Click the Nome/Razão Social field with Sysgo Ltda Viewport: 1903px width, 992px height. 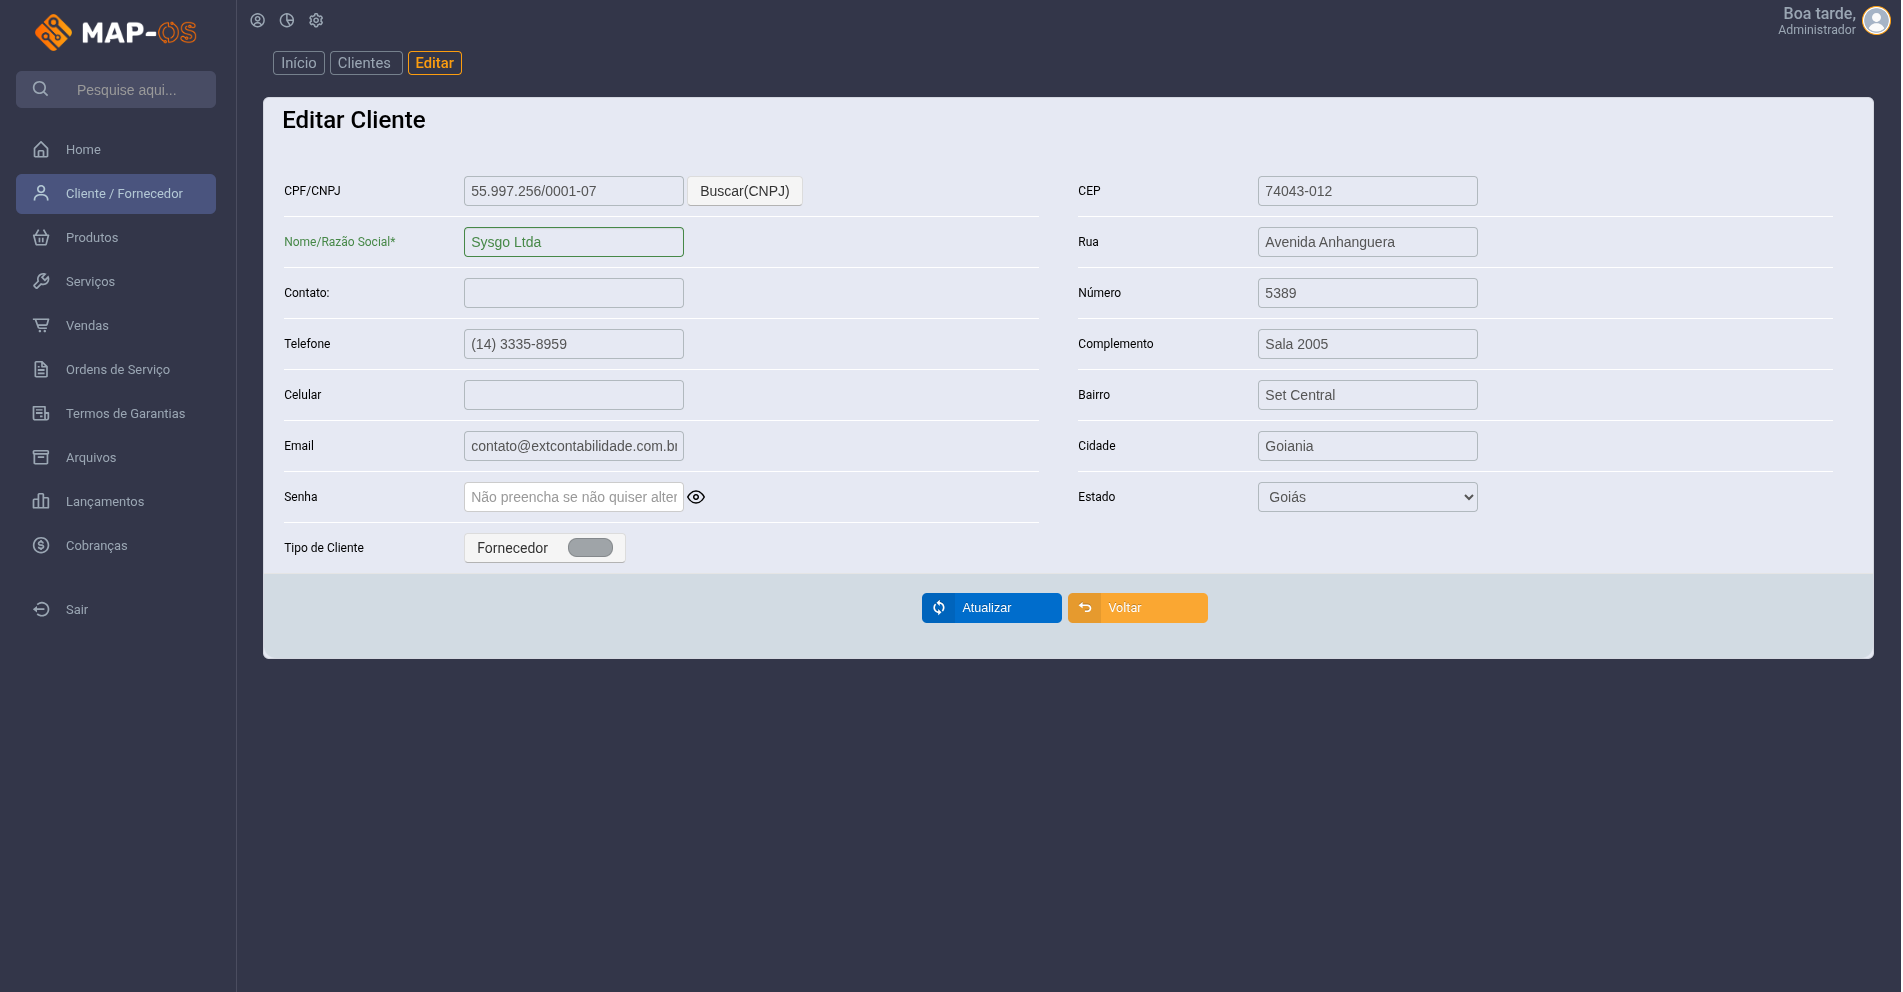coord(574,242)
